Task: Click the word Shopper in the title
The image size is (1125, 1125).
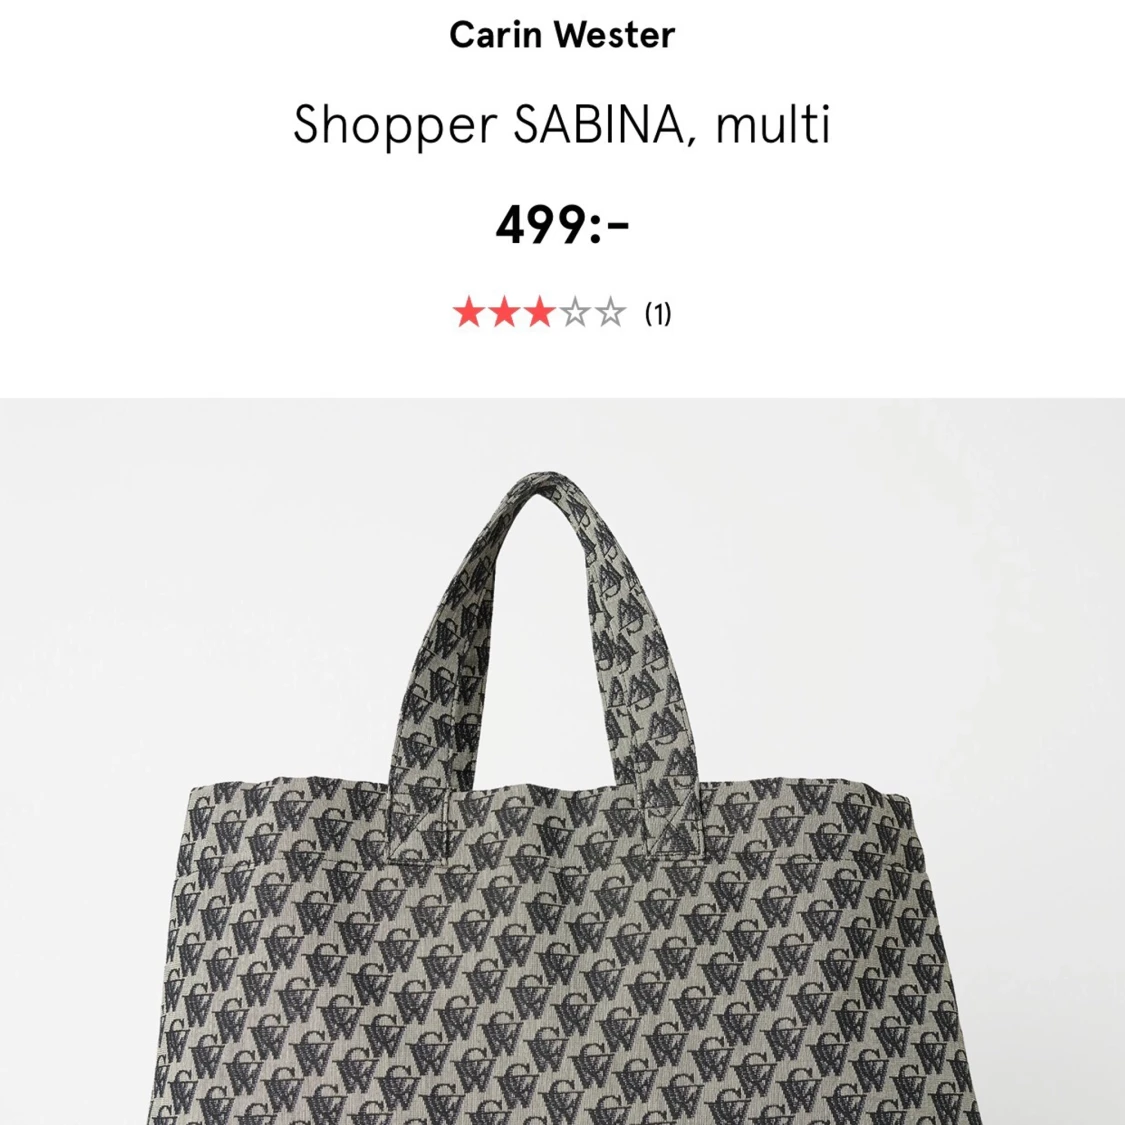Action: click(x=395, y=126)
